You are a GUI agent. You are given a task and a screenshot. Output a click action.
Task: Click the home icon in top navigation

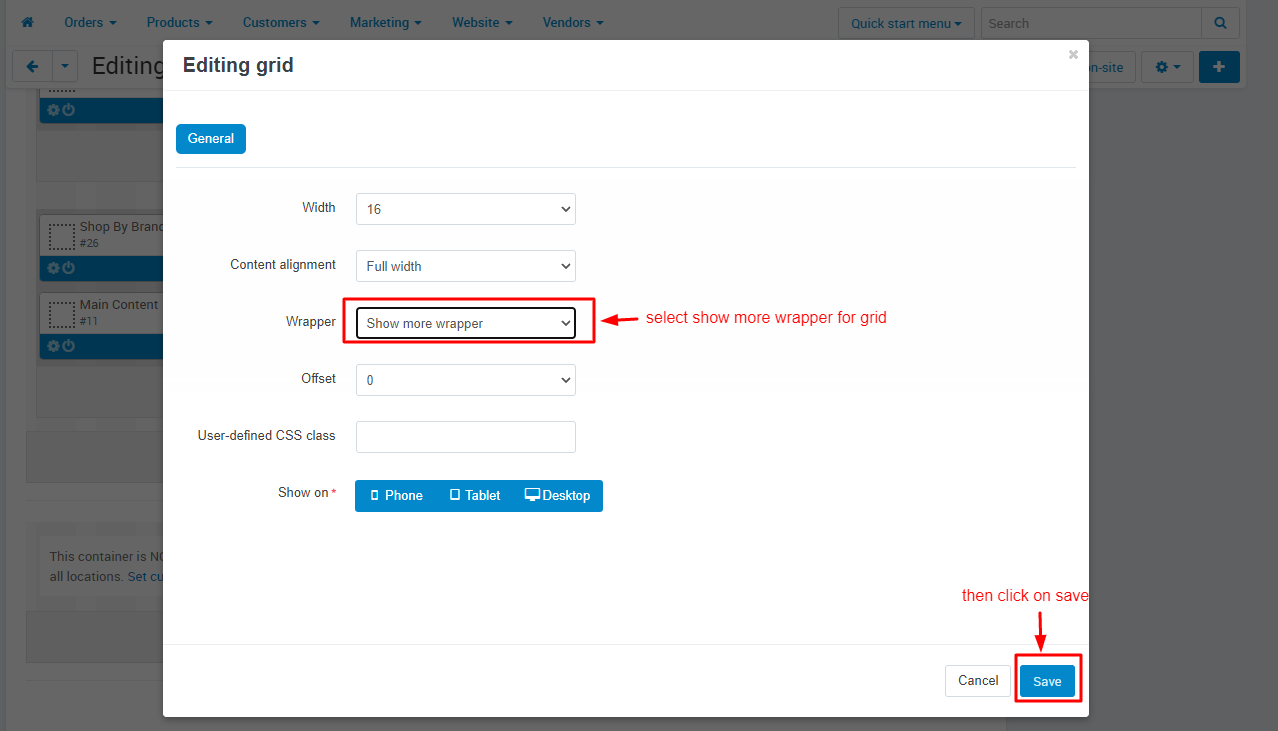(27, 22)
